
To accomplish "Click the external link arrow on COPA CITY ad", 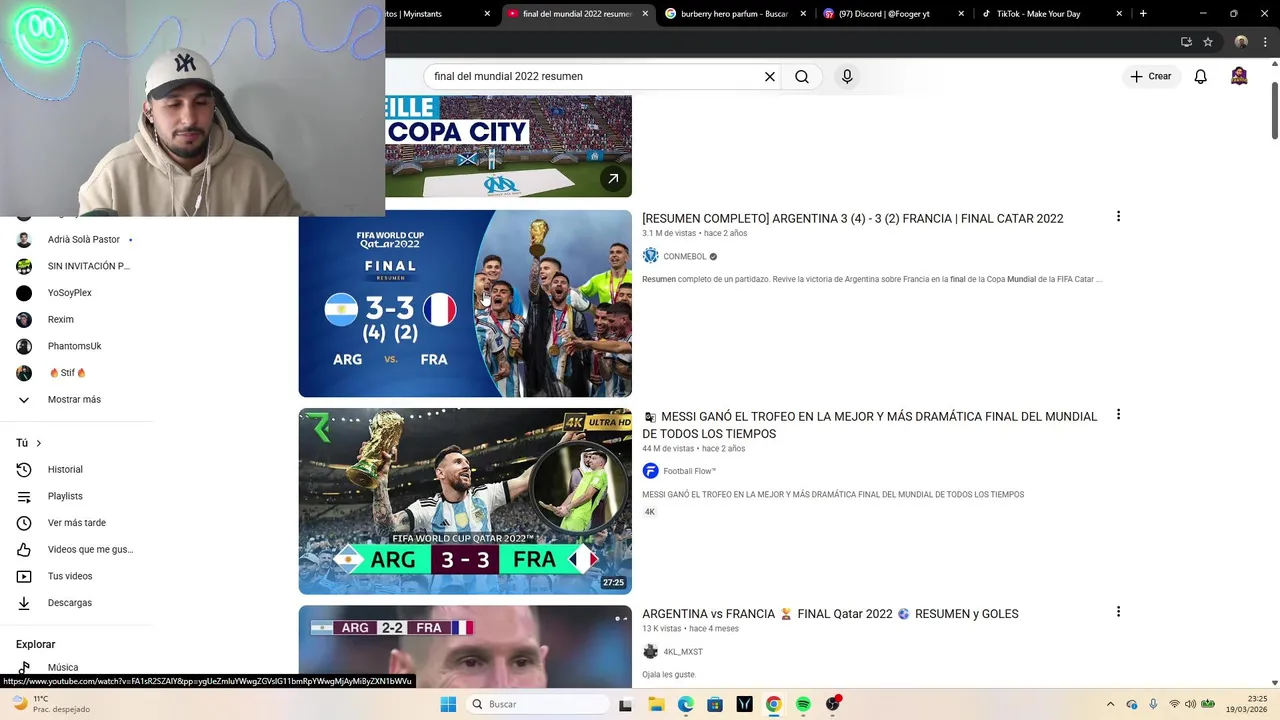I will coord(613,179).
